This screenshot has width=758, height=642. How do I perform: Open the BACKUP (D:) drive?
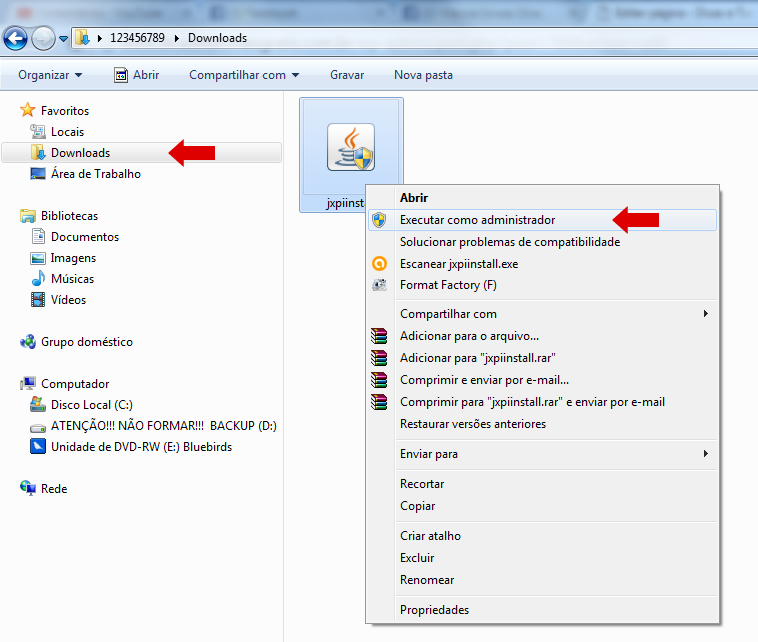[164, 426]
